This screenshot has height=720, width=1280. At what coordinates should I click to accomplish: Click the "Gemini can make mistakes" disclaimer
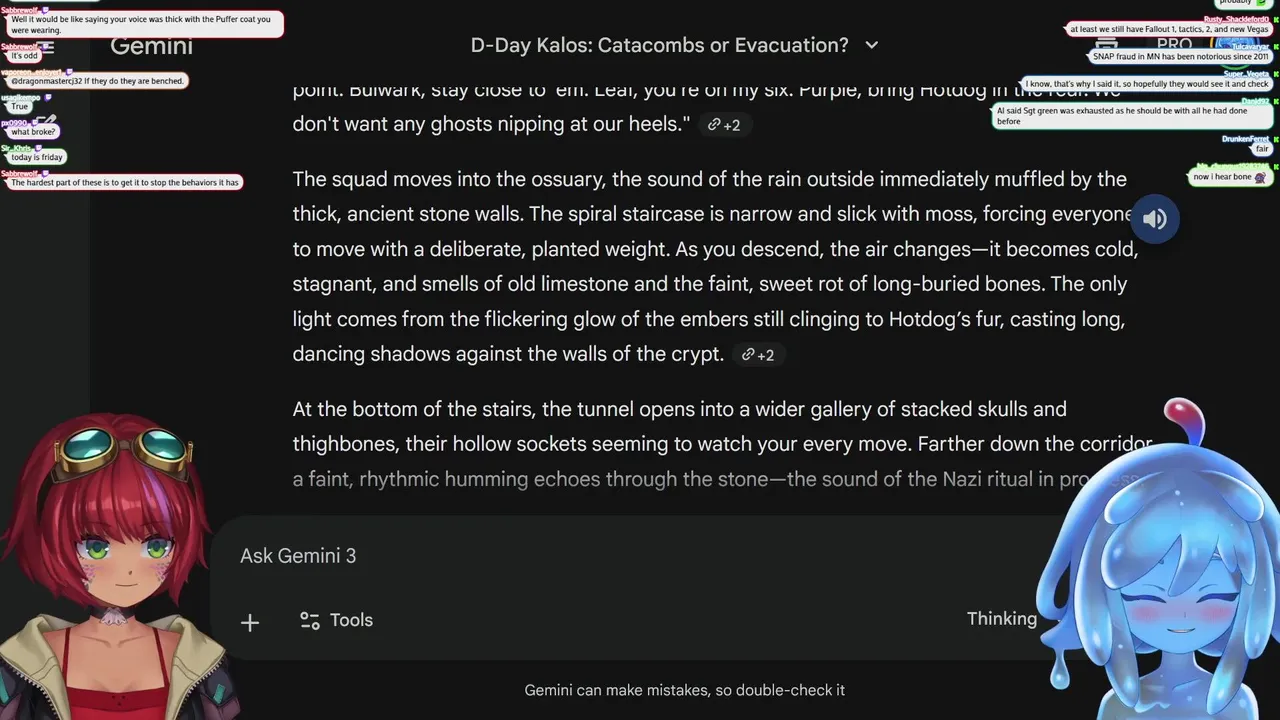pos(684,690)
